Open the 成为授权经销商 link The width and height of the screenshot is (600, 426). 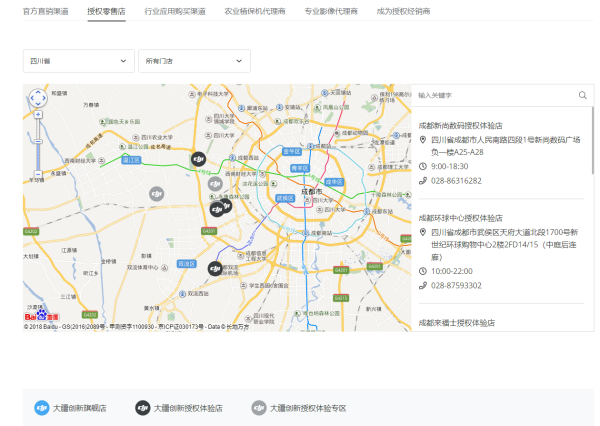[x=403, y=10]
